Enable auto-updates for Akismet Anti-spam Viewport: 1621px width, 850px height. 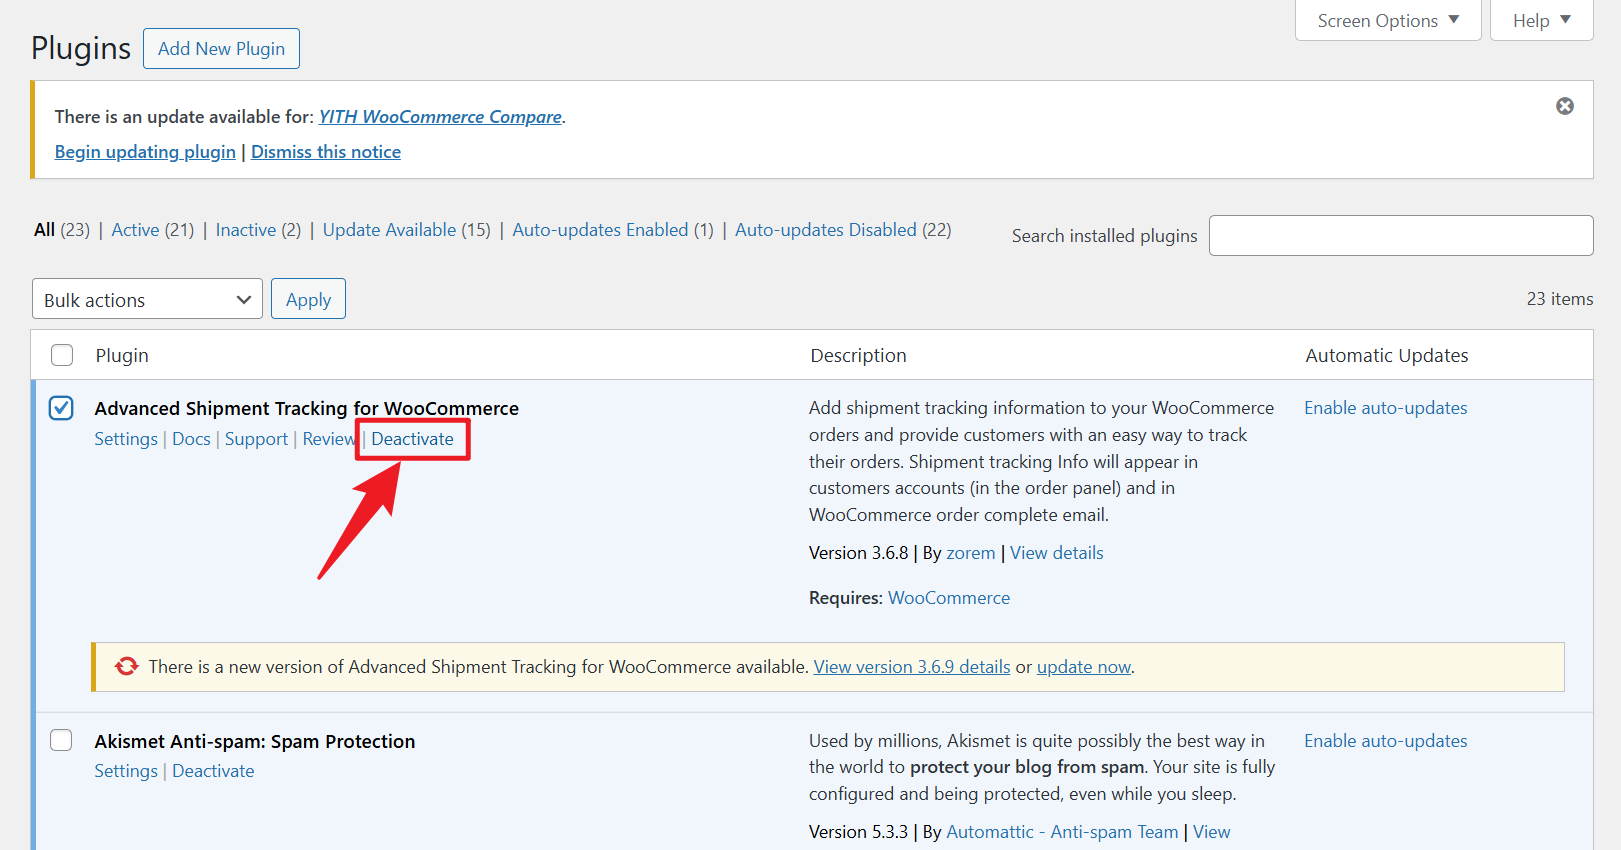click(x=1386, y=741)
